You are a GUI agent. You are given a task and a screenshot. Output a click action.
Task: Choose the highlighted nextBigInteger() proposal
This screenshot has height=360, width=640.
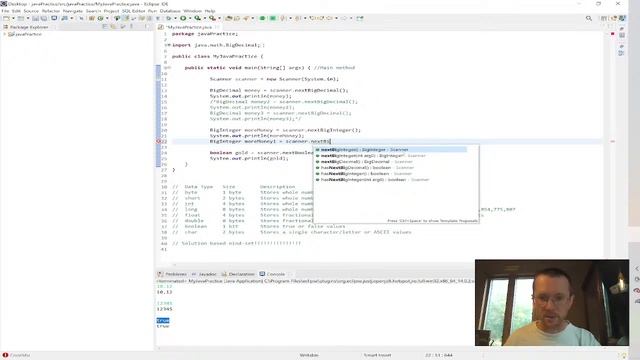[x=391, y=150]
